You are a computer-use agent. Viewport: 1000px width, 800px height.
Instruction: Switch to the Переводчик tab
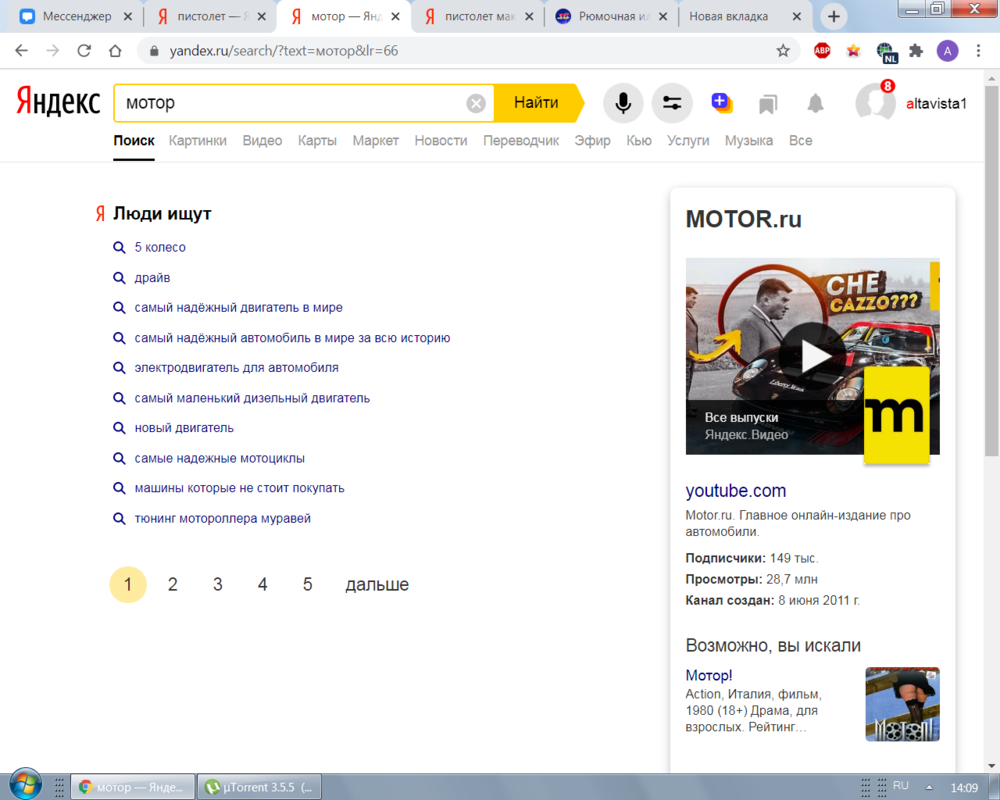(x=521, y=140)
